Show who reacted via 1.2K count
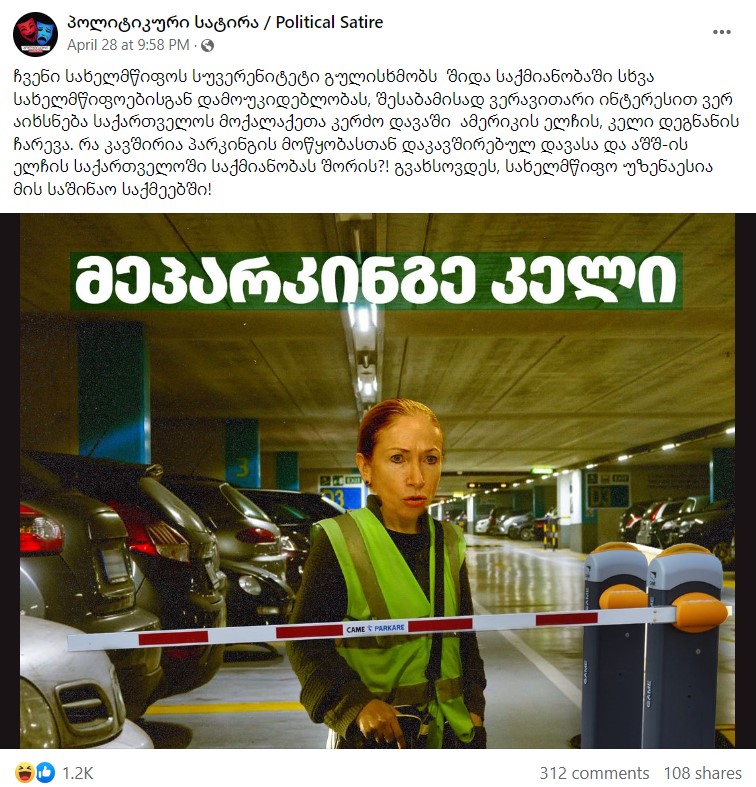The width and height of the screenshot is (756, 787). tap(77, 773)
